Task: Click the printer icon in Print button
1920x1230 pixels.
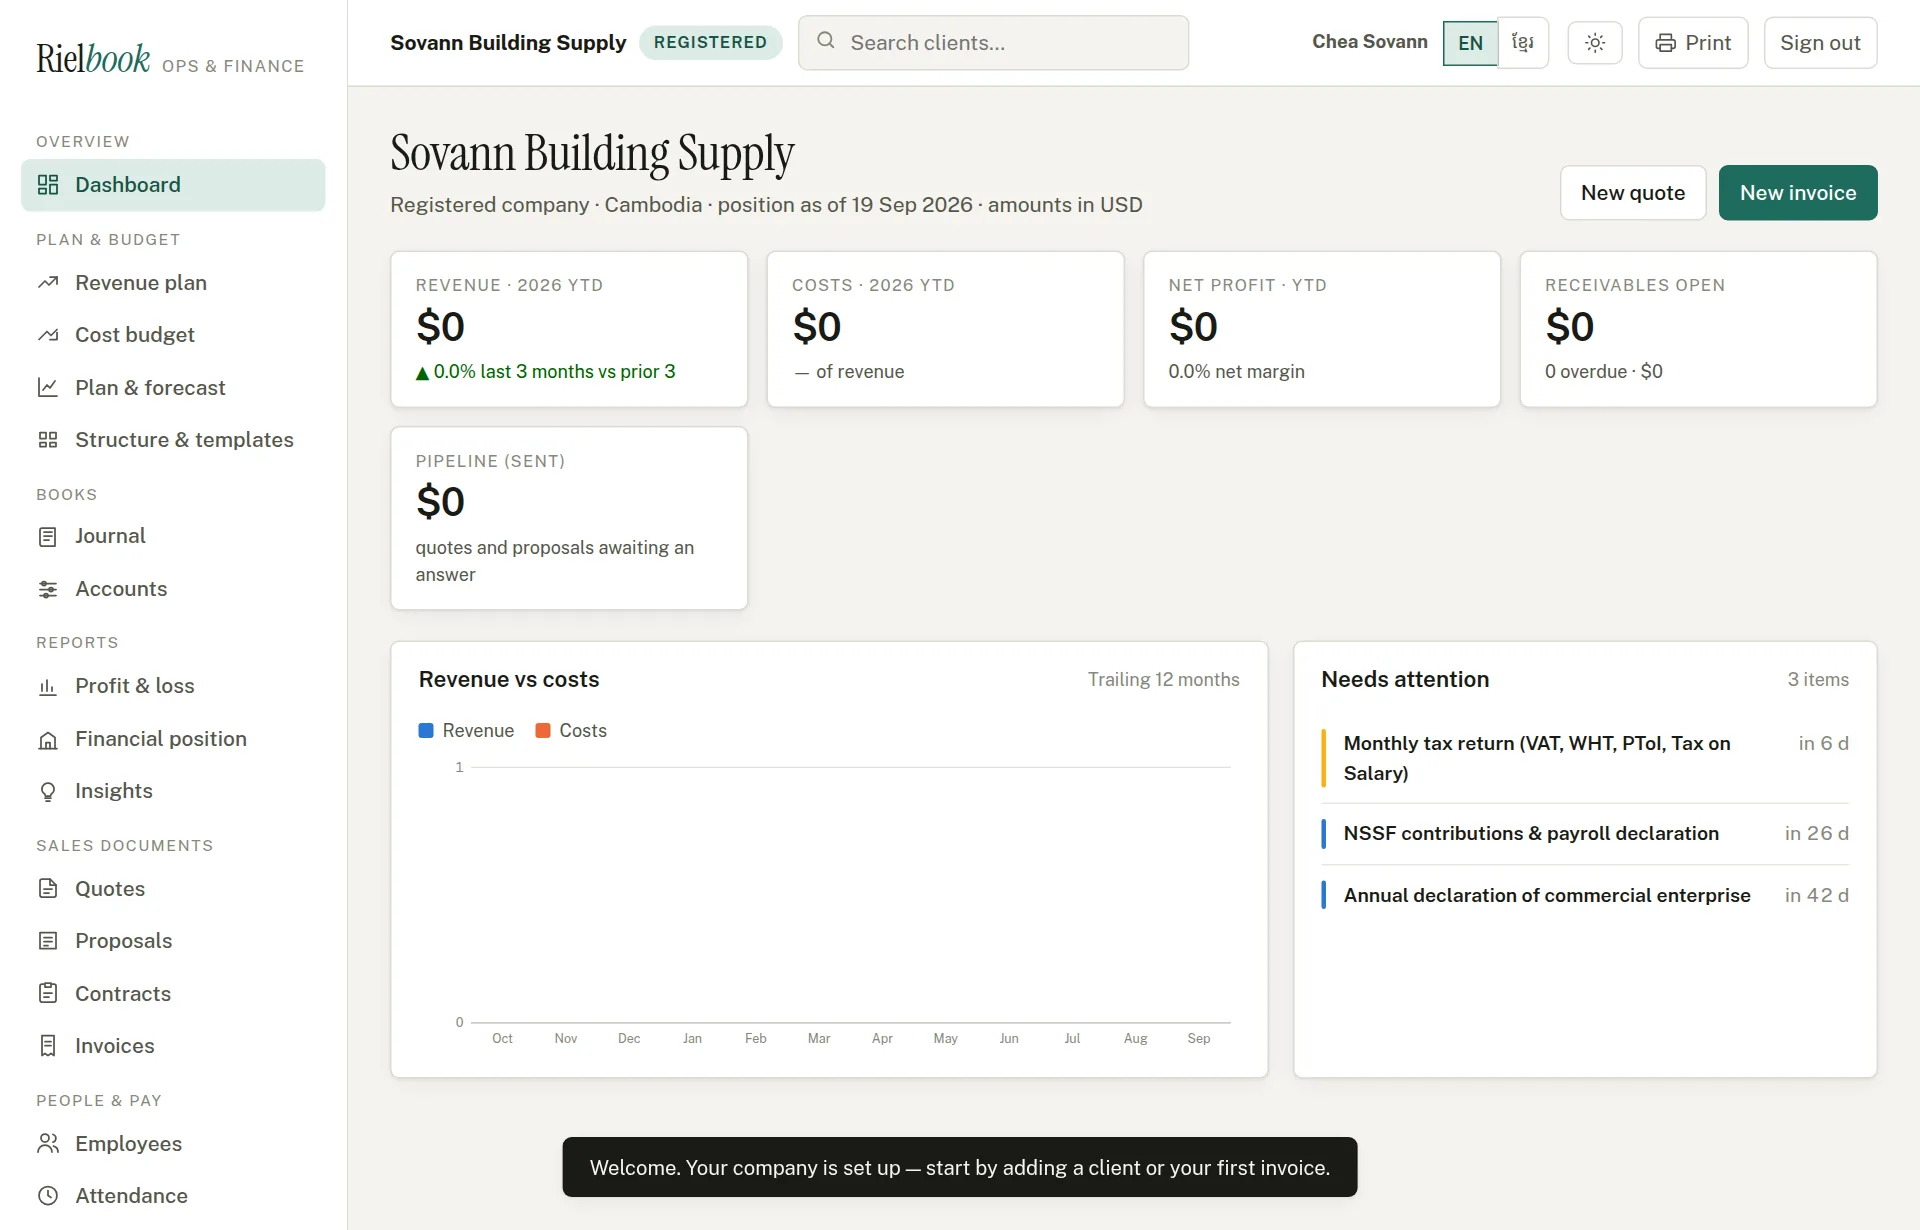Action: 1665,43
